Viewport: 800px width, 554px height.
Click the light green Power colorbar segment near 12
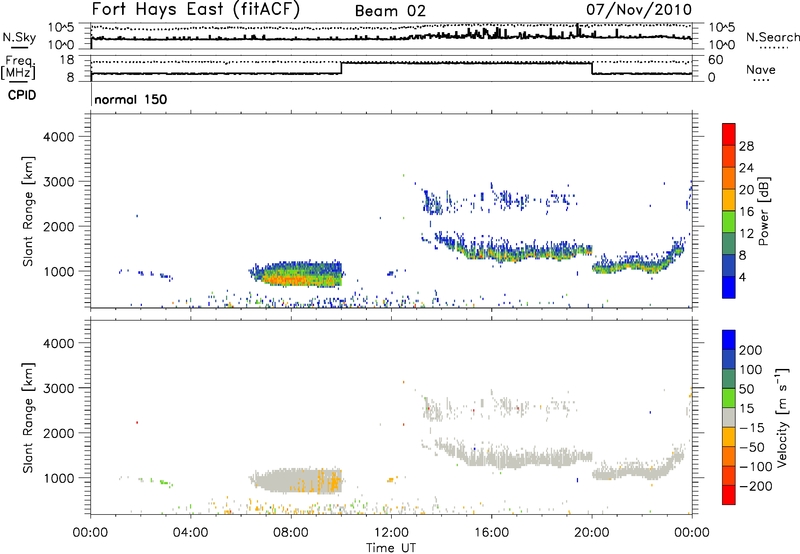[729, 221]
